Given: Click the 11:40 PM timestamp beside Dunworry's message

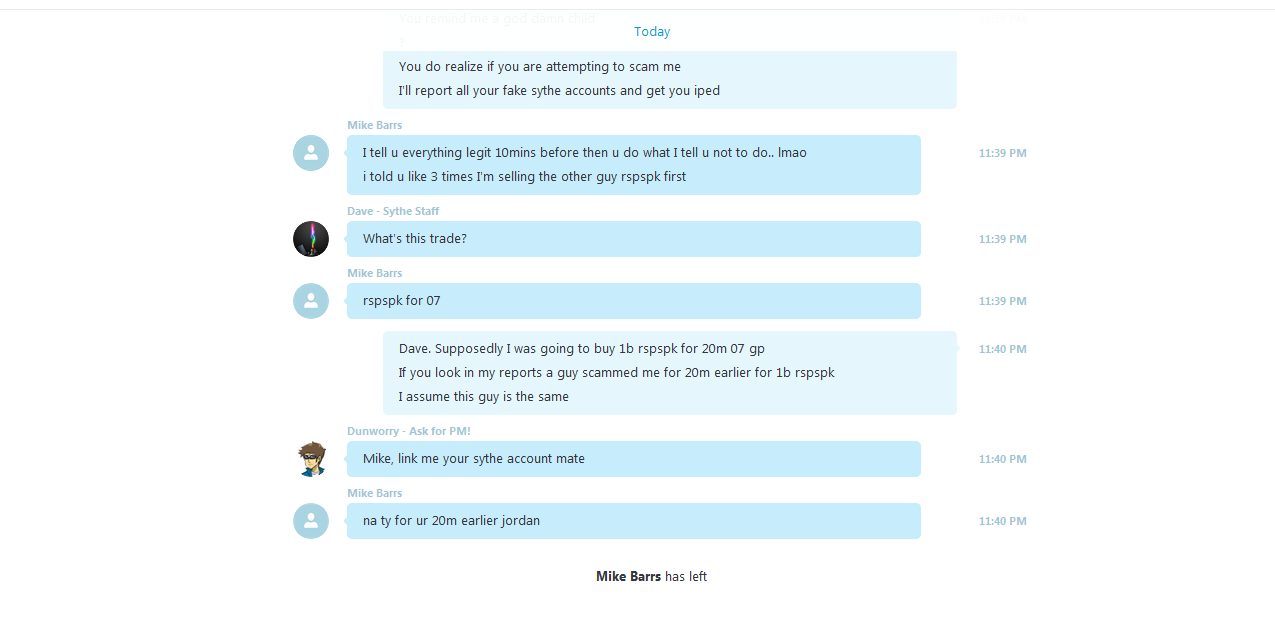Looking at the screenshot, I should point(1003,459).
